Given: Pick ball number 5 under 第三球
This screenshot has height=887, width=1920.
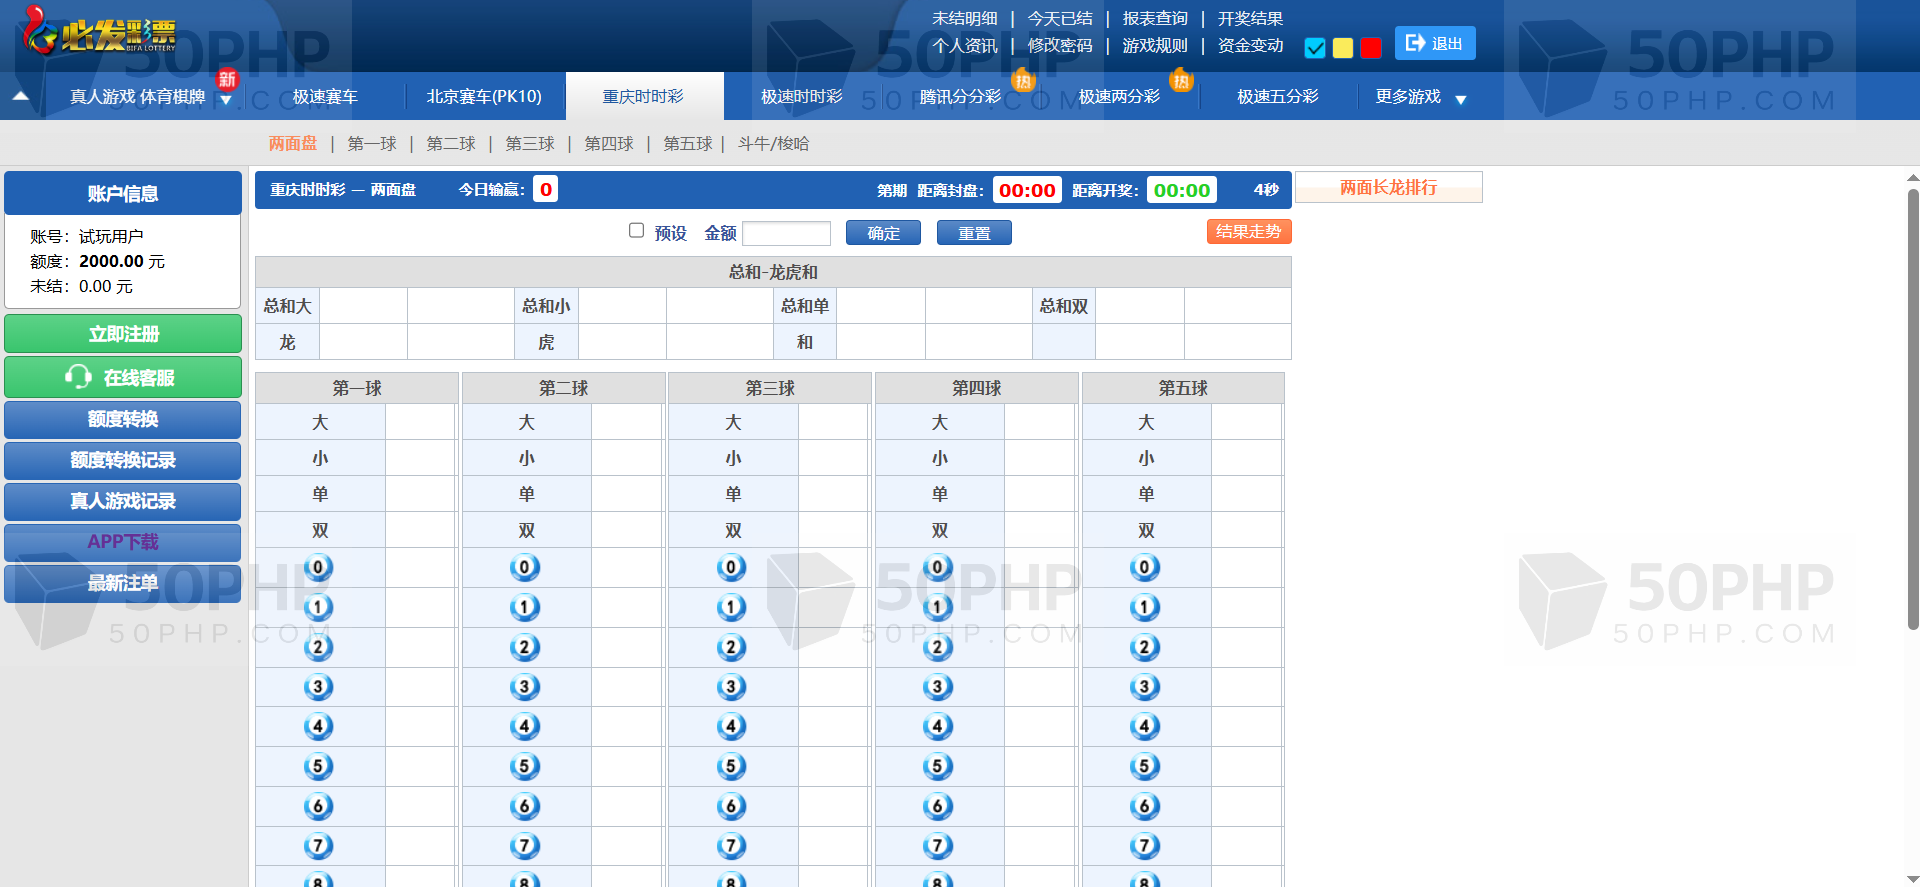Looking at the screenshot, I should [x=731, y=767].
